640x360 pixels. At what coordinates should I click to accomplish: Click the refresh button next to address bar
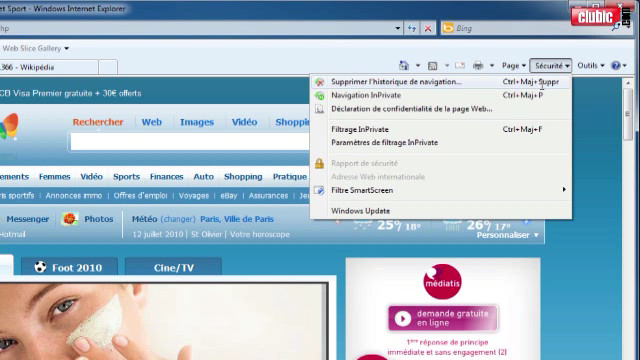(412, 28)
